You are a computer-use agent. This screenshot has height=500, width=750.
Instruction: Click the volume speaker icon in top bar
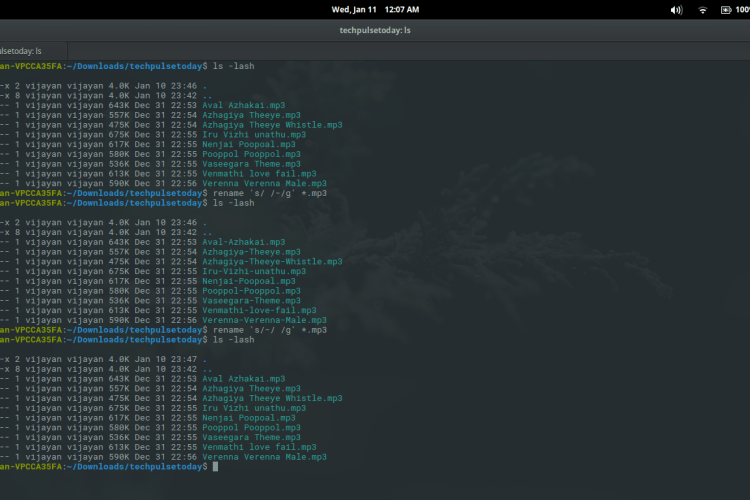click(678, 9)
